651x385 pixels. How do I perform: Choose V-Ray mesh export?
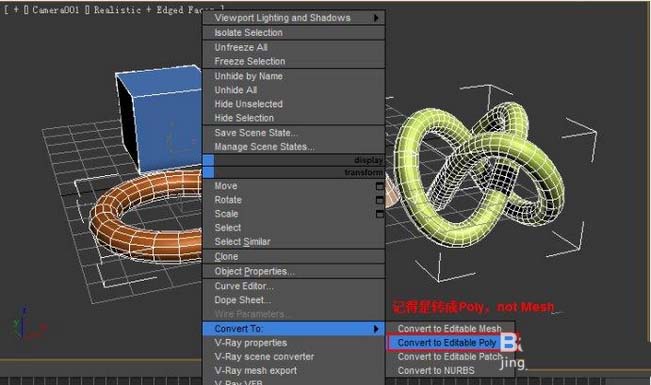pyautogui.click(x=294, y=370)
